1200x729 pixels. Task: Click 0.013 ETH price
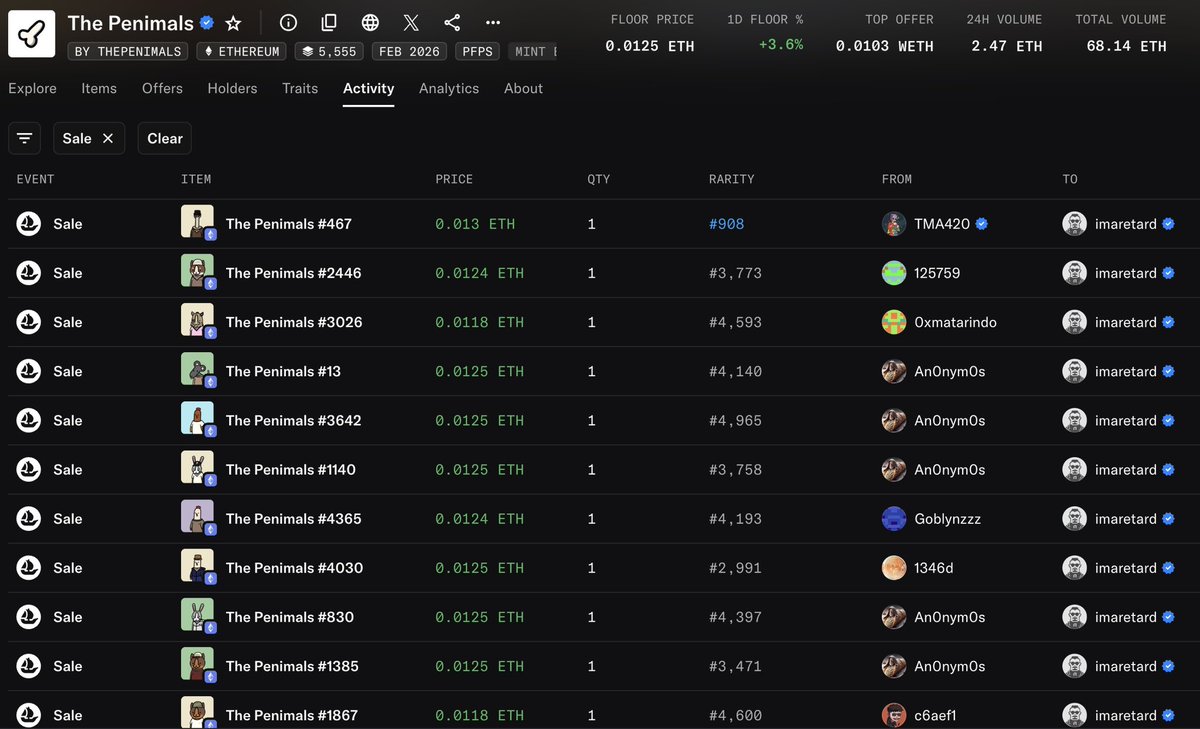475,224
